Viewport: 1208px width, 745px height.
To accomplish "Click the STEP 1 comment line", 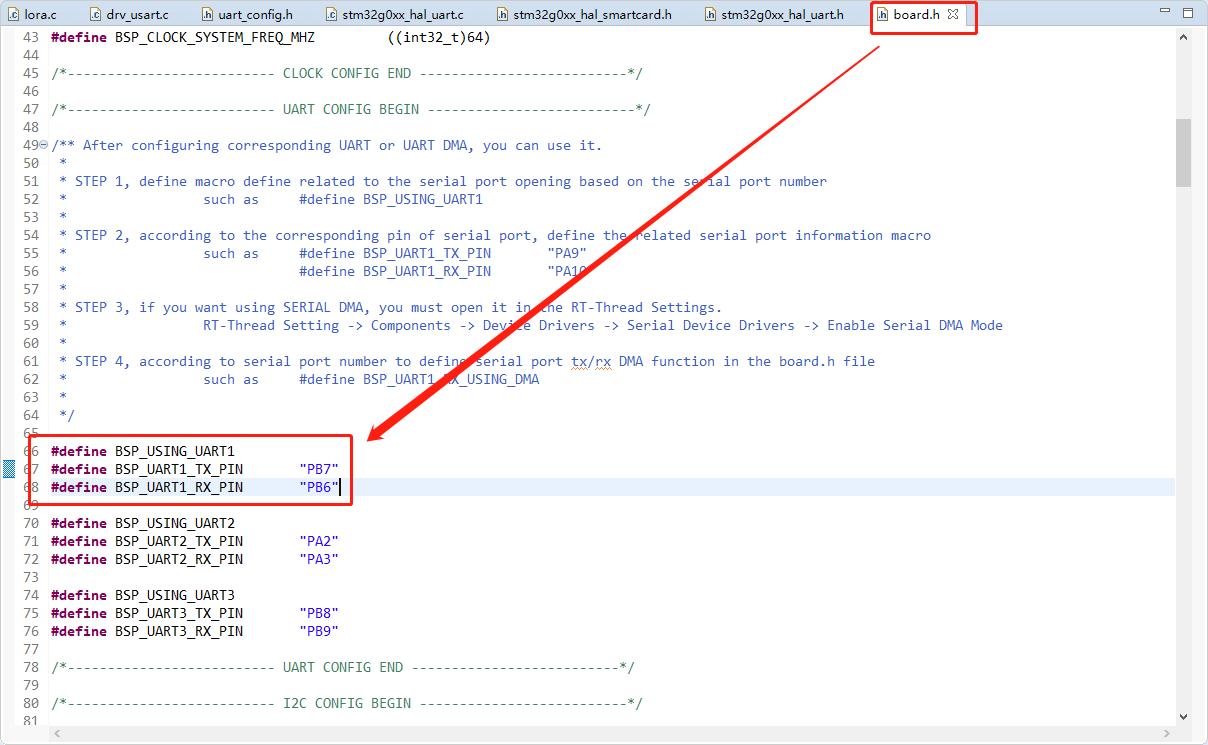I will 443,181.
